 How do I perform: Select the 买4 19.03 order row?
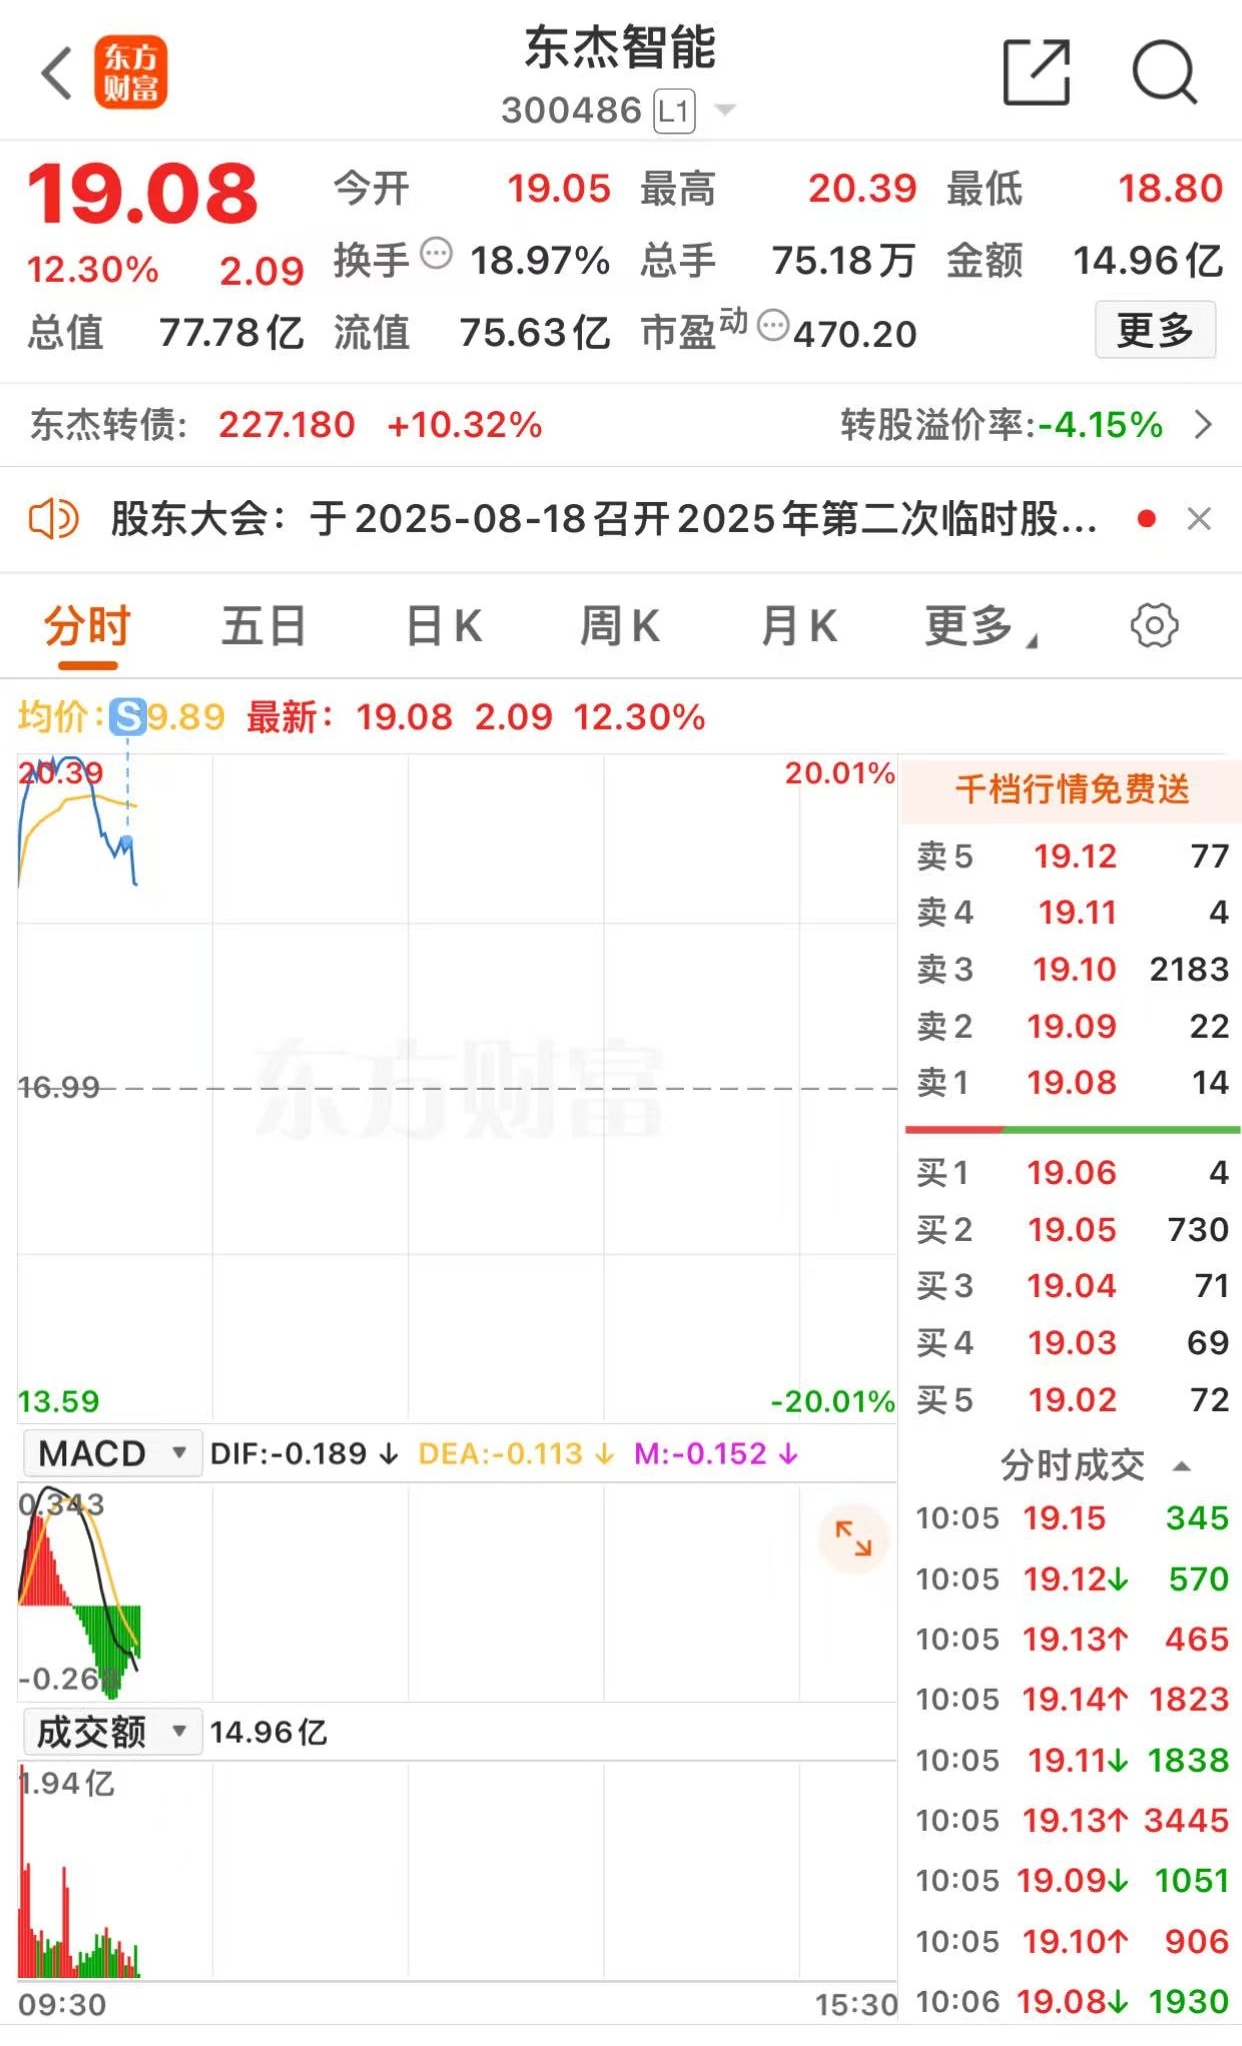[x=1072, y=1342]
